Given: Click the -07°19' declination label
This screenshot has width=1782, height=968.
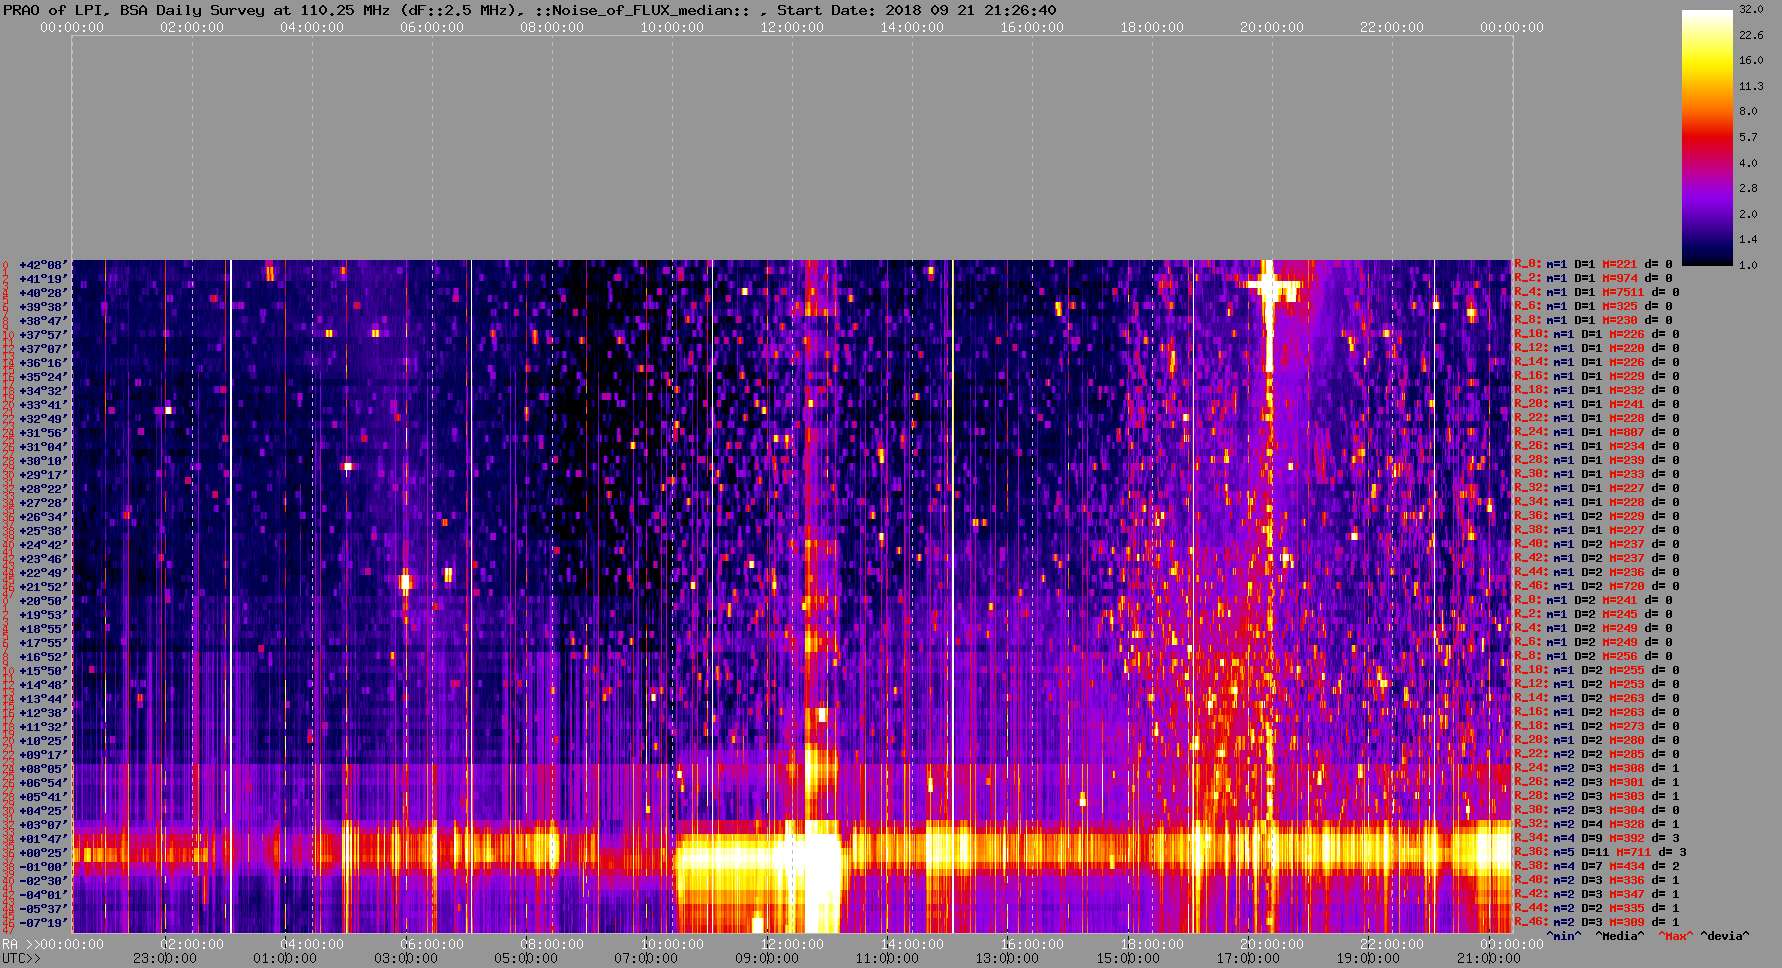Looking at the screenshot, I should click(43, 923).
